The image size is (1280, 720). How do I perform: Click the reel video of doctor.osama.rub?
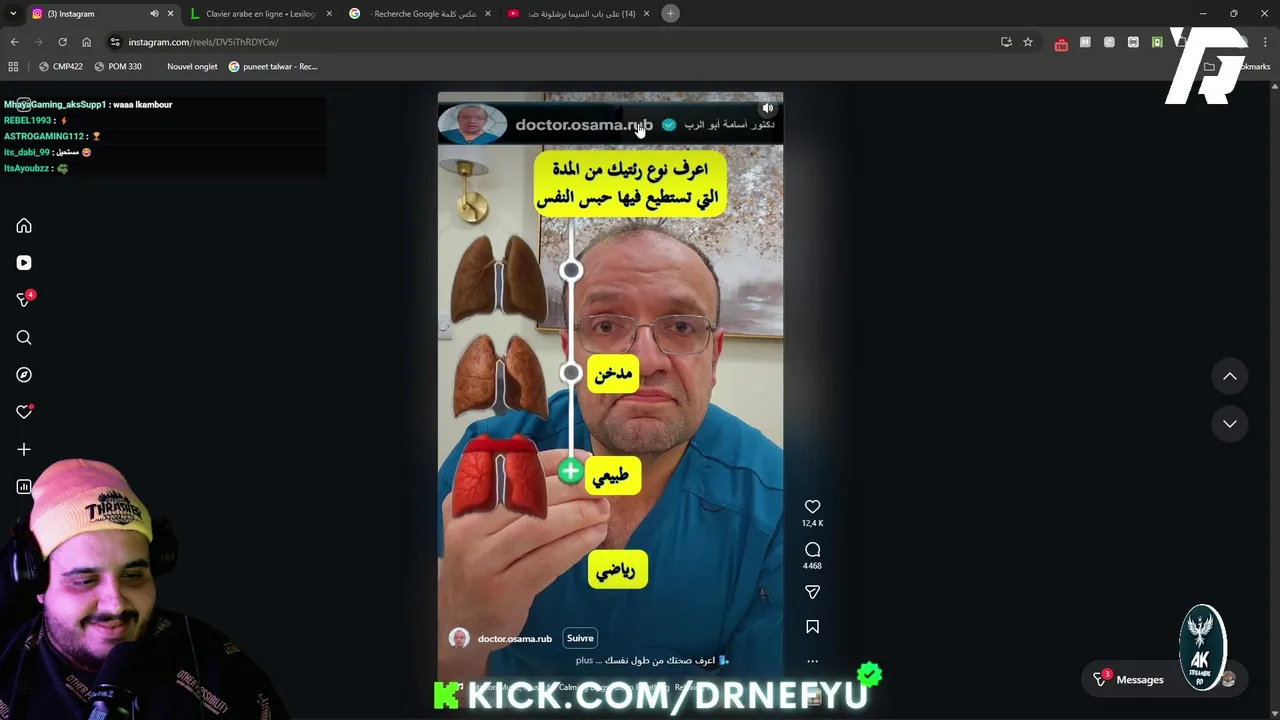coord(610,390)
